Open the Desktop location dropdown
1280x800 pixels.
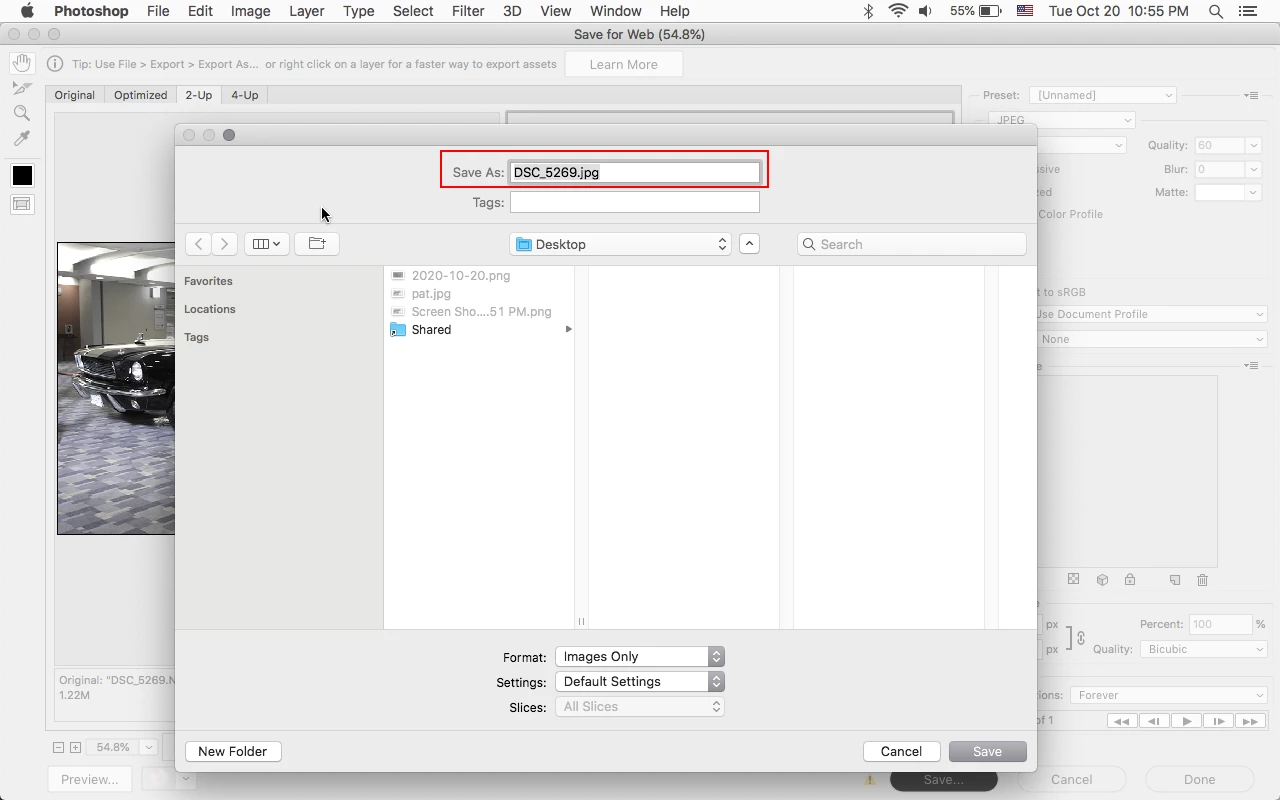pos(621,244)
